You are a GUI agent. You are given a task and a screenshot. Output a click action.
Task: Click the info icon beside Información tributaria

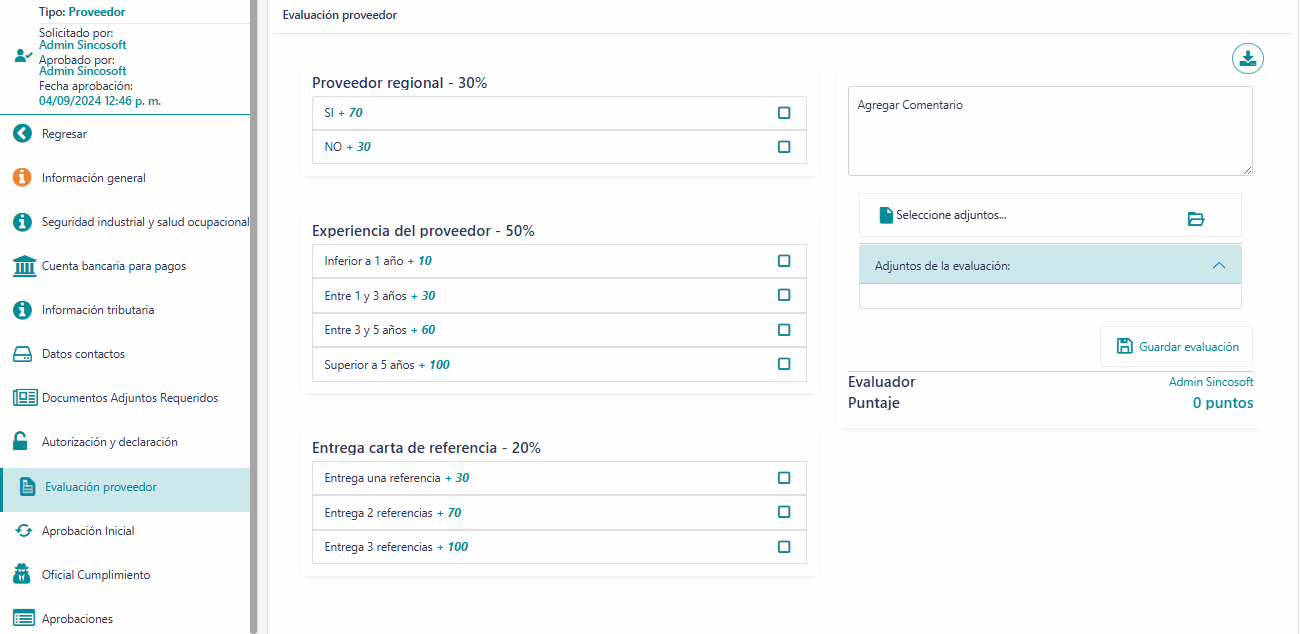tap(22, 310)
